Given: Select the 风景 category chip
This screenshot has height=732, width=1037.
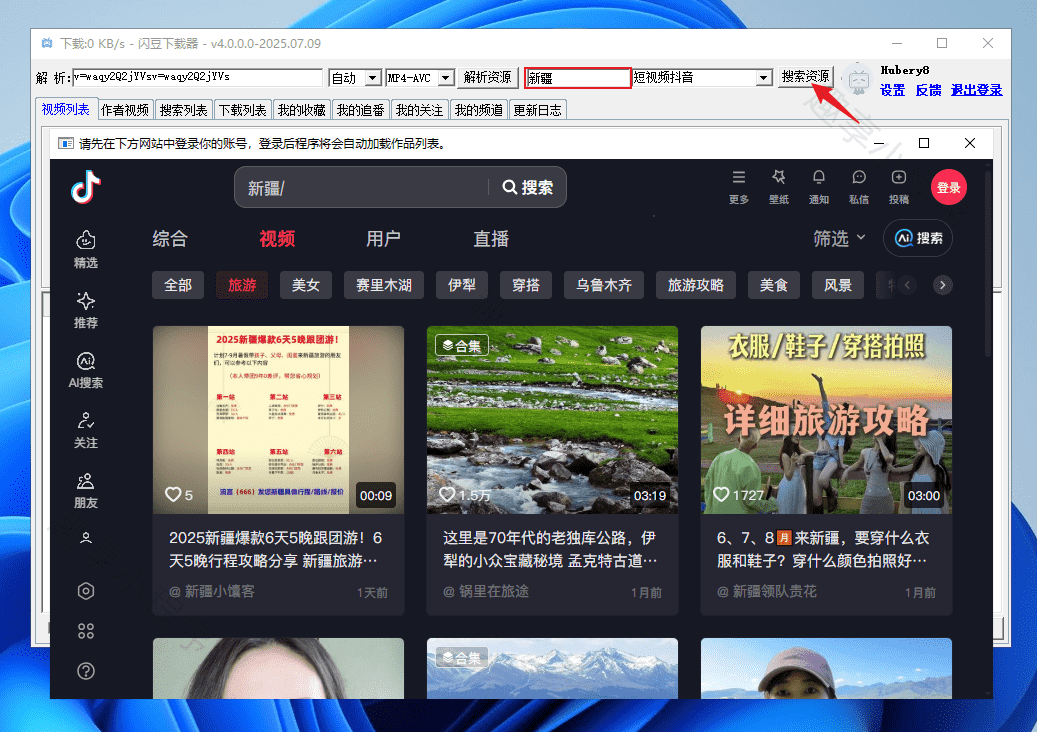Looking at the screenshot, I should [838, 285].
